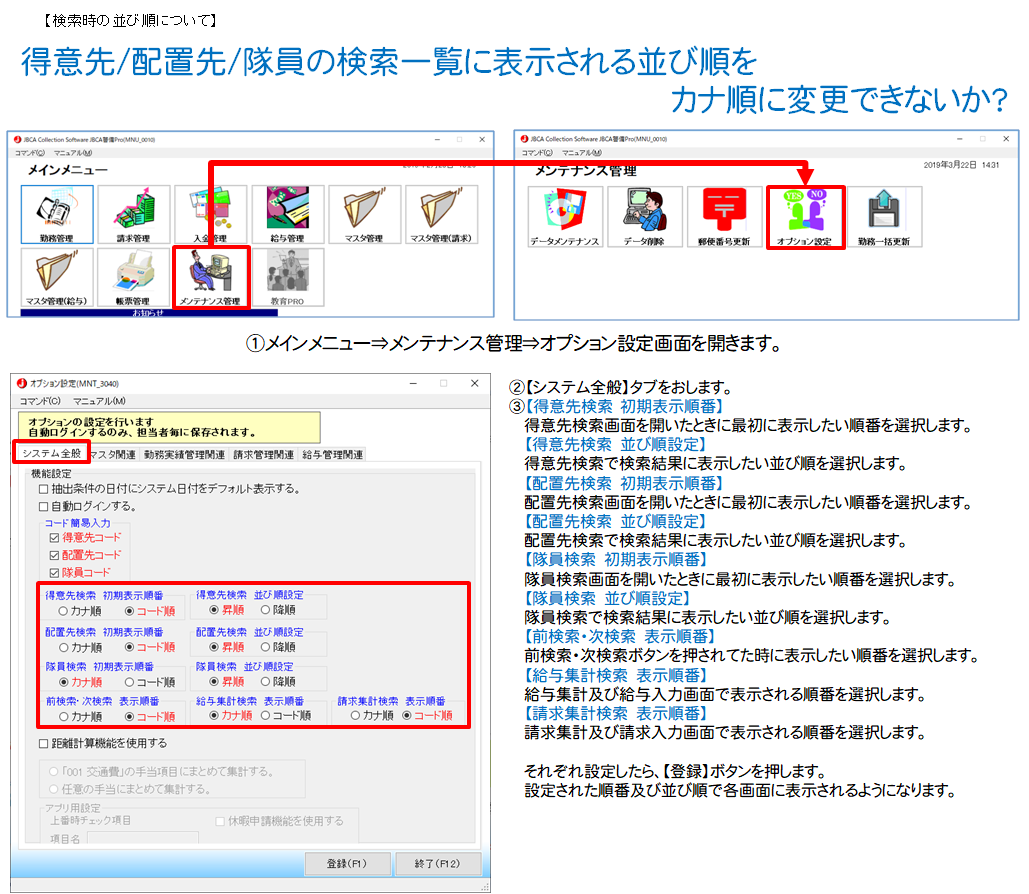1029x894 pixels.
Task: Open the オプション設定 icon
Action: (x=805, y=217)
